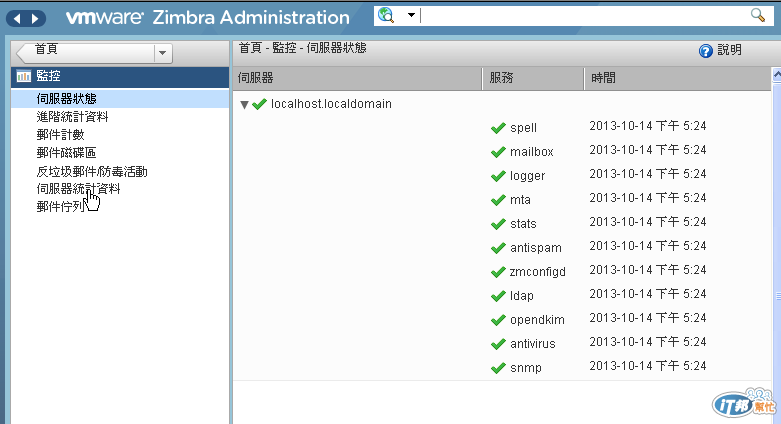Click green checkmark beside ldap service

pos(497,296)
